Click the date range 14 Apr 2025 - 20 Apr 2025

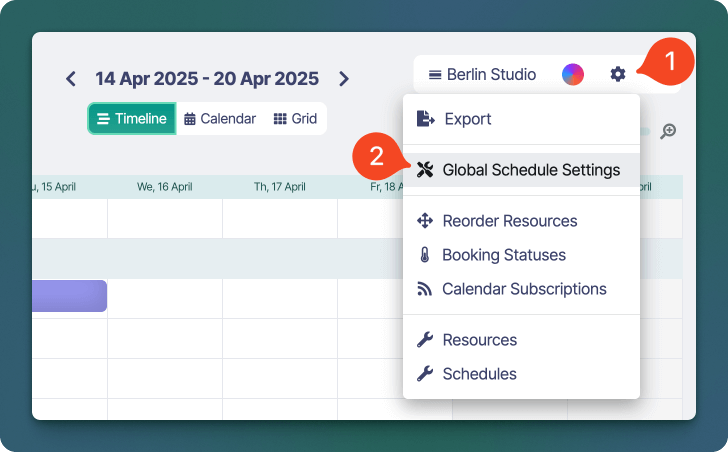(207, 79)
